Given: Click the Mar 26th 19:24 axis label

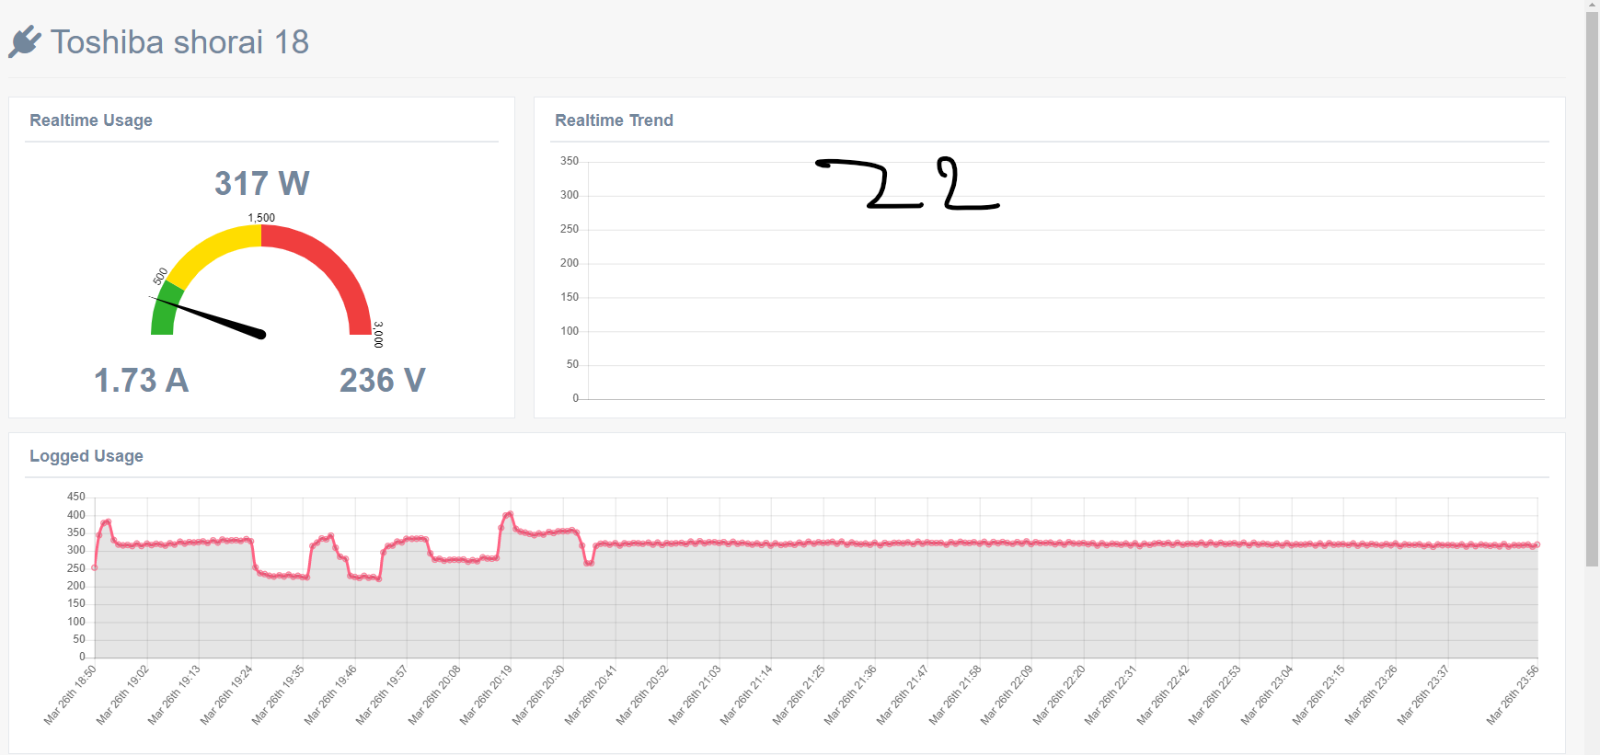Looking at the screenshot, I should tap(226, 695).
